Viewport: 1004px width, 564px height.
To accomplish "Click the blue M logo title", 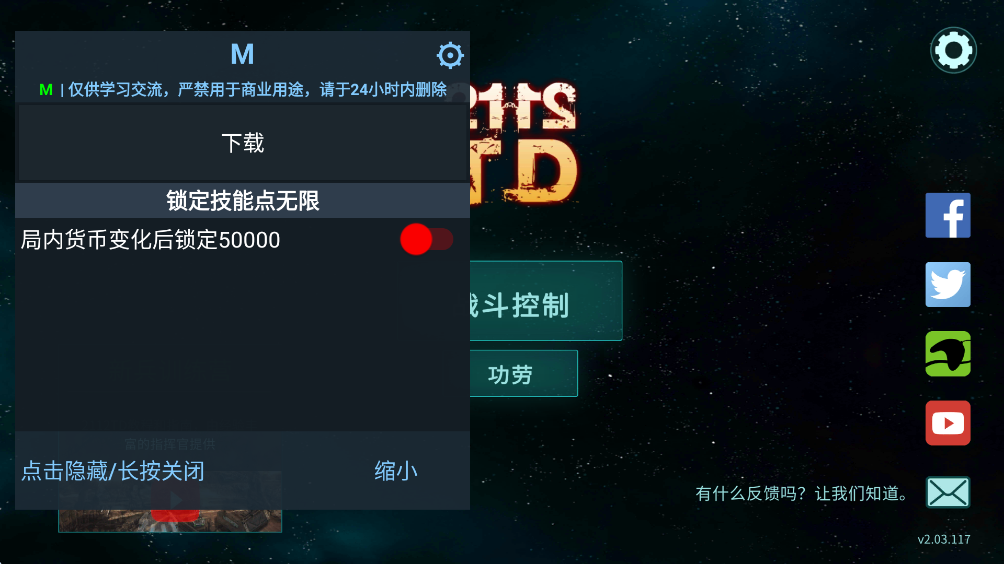I will [242, 54].
